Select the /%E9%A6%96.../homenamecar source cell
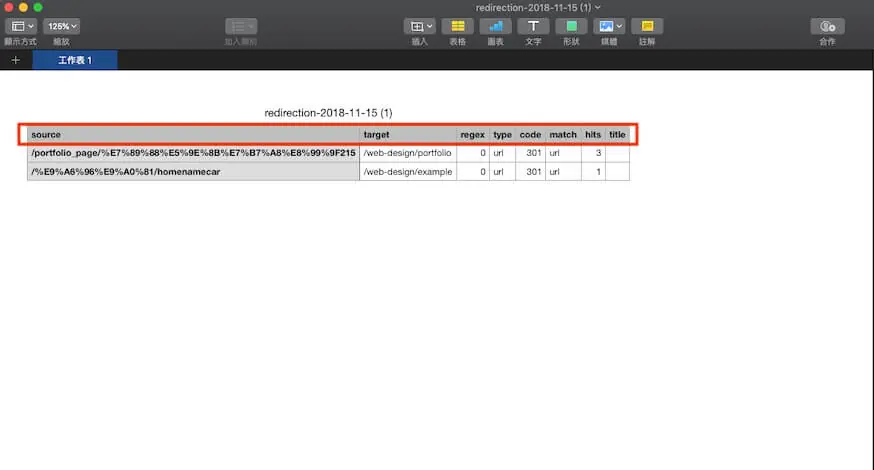 coord(193,172)
